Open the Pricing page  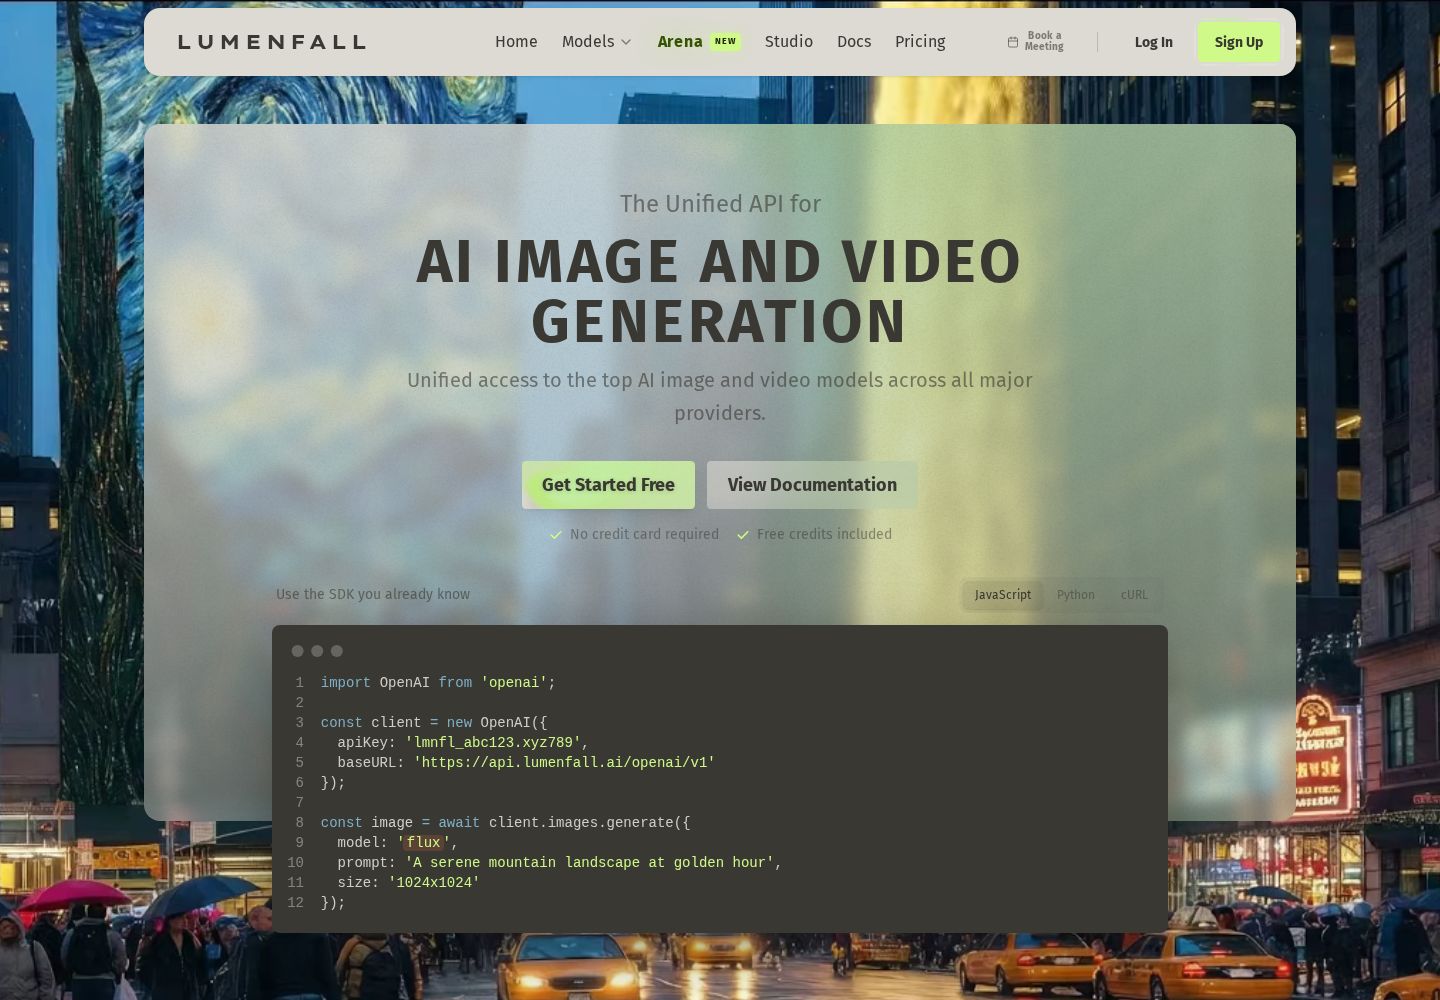(920, 42)
